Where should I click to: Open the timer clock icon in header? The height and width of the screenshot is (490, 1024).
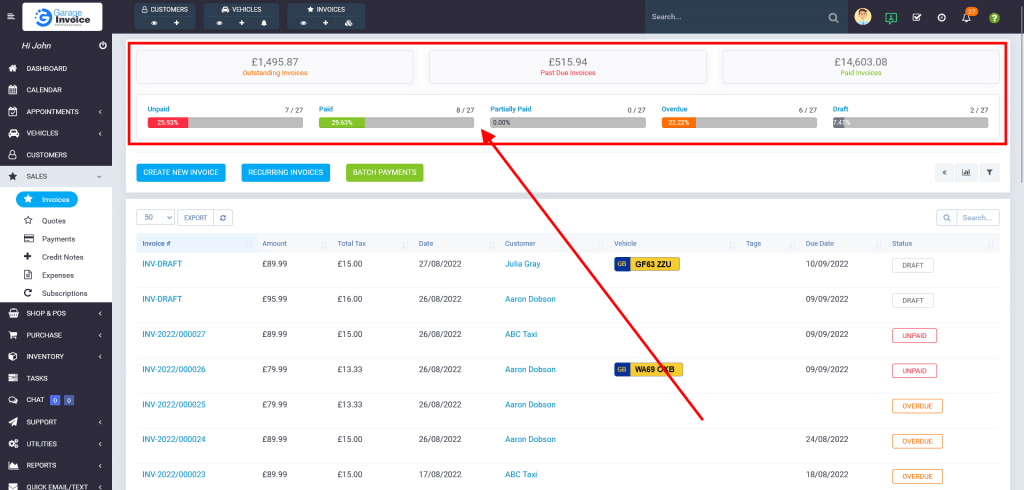coord(942,18)
